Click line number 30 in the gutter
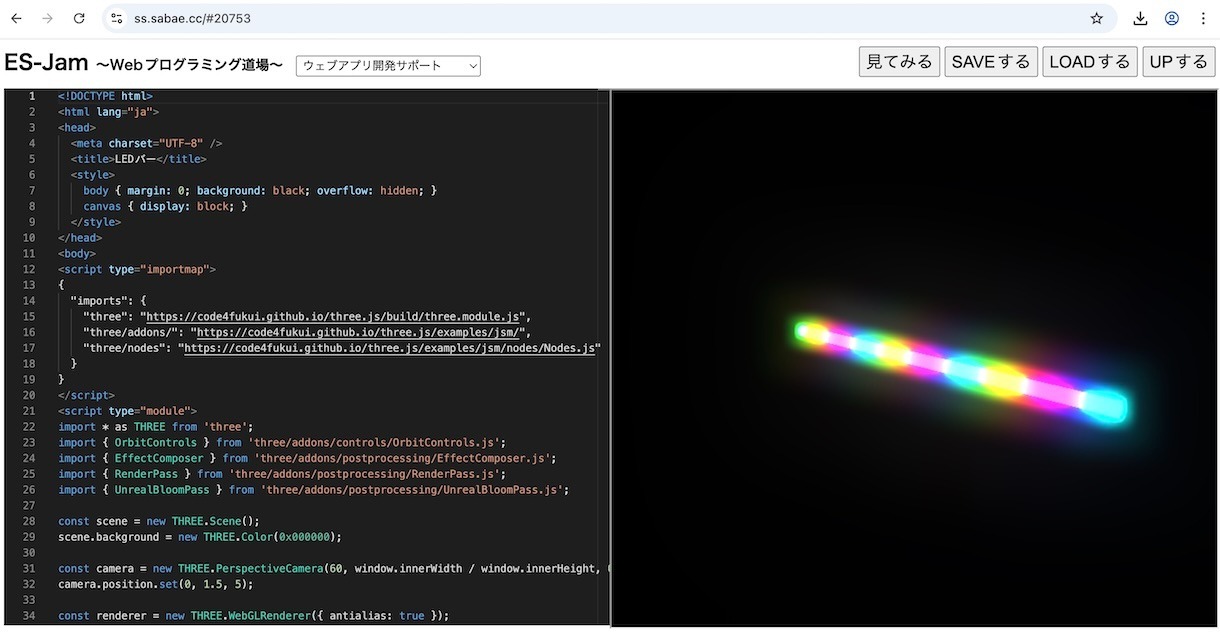1220x632 pixels. point(29,553)
